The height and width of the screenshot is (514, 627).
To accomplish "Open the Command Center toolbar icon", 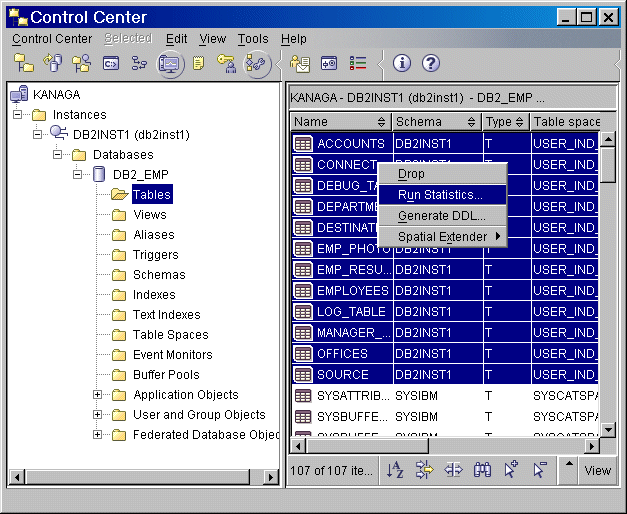I will tap(112, 63).
